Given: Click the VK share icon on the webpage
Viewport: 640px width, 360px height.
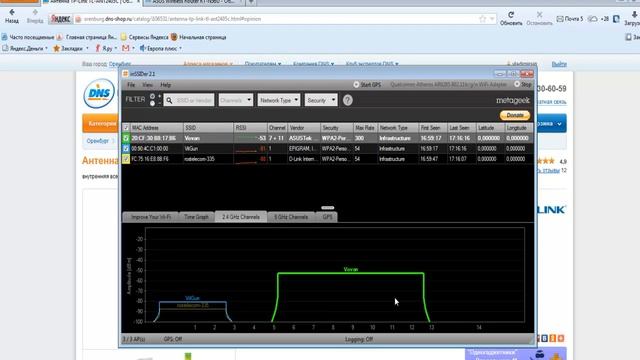Looking at the screenshot, I should [x=544, y=338].
